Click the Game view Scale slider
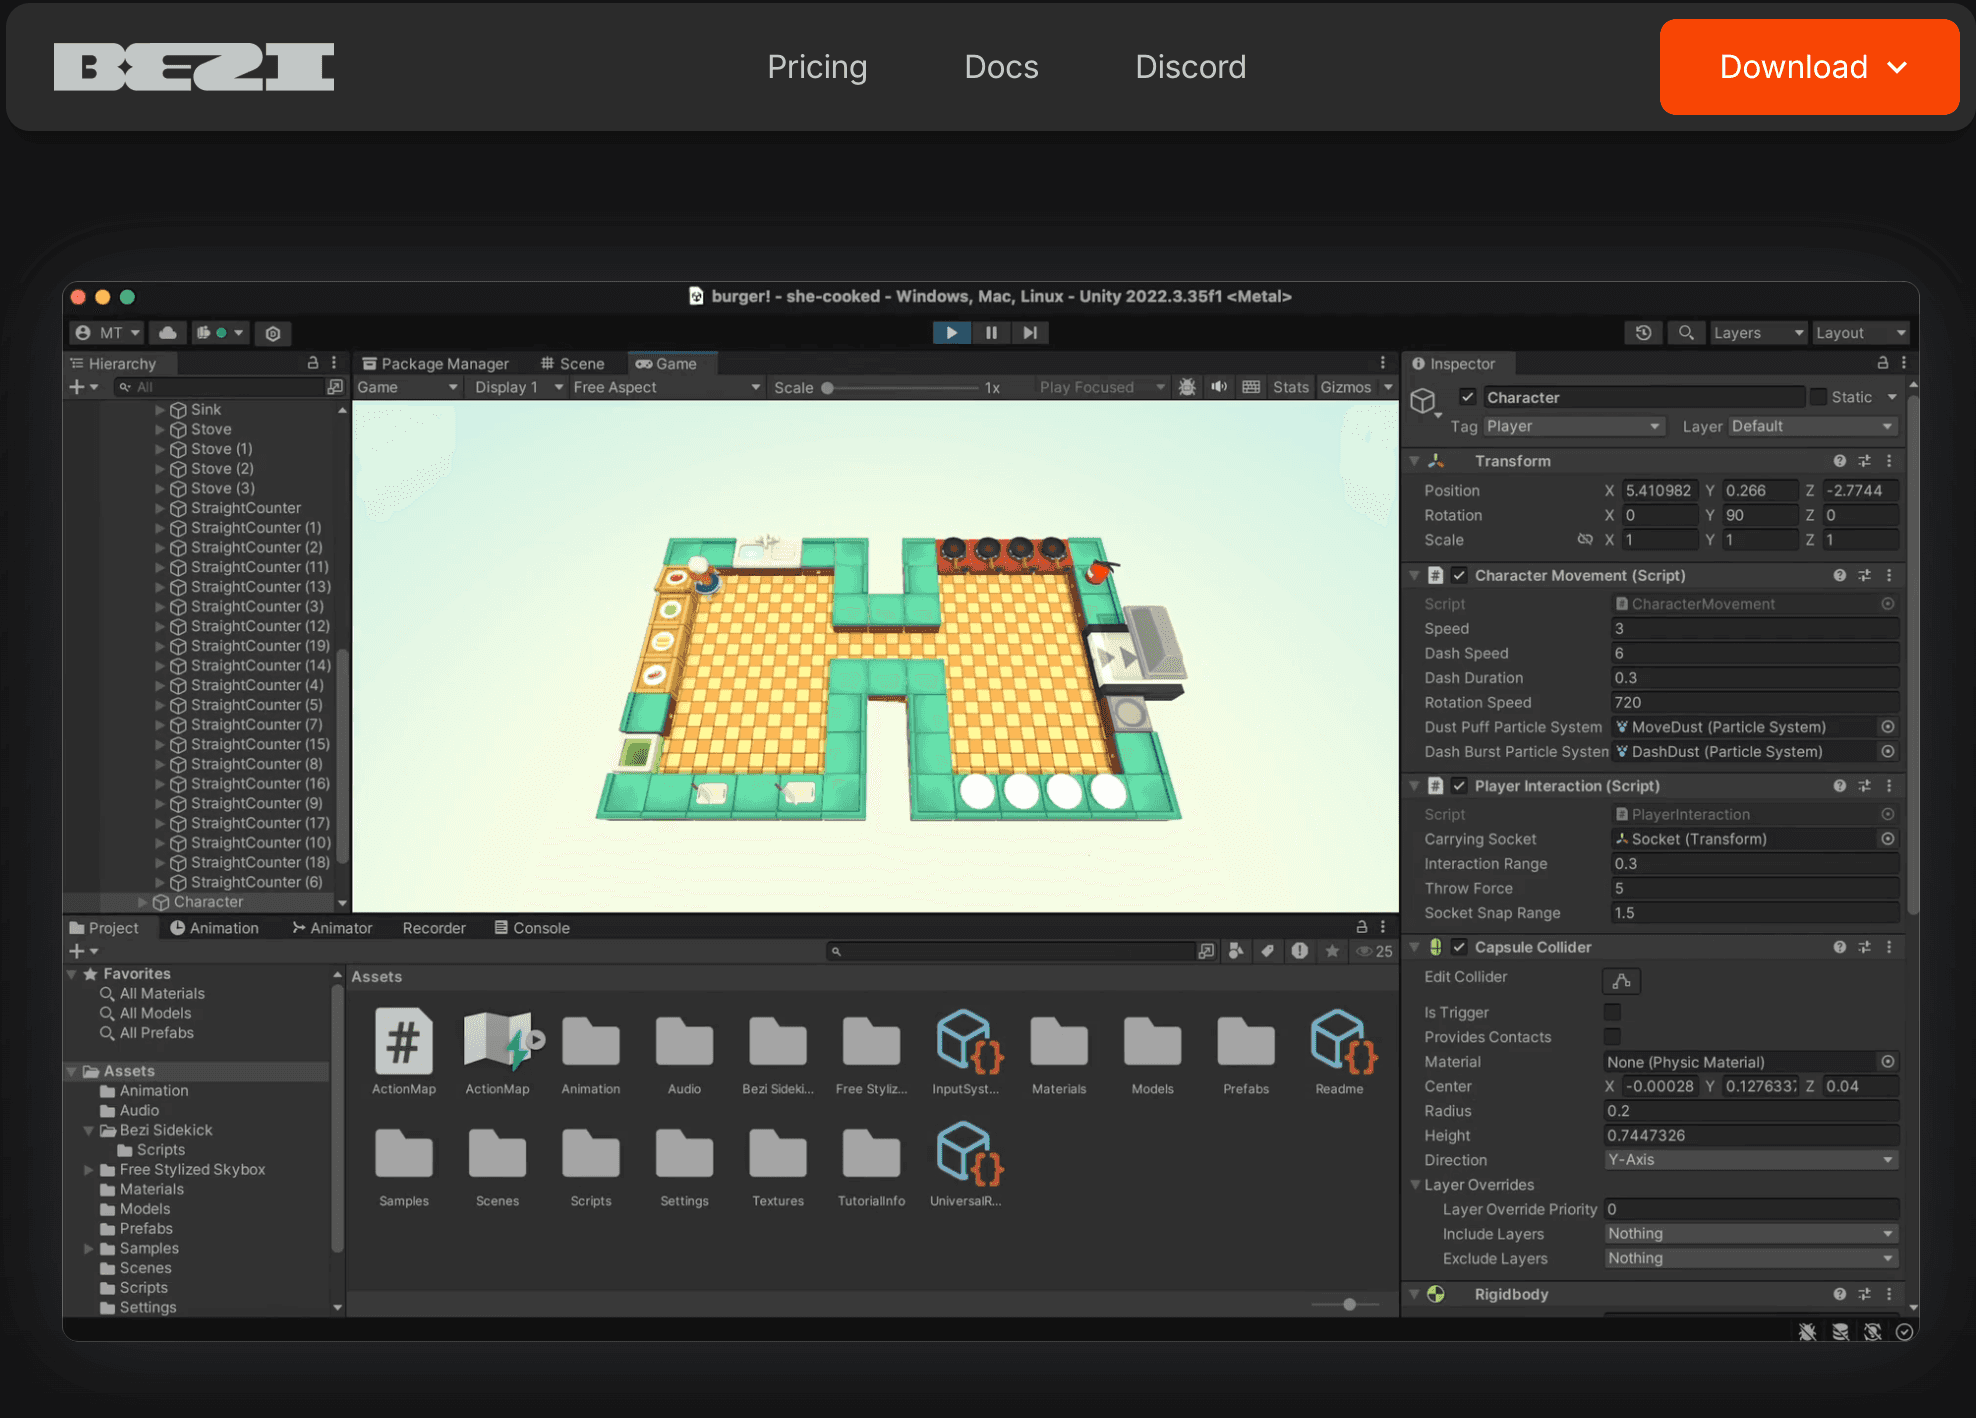The height and width of the screenshot is (1418, 1976). pyautogui.click(x=900, y=388)
